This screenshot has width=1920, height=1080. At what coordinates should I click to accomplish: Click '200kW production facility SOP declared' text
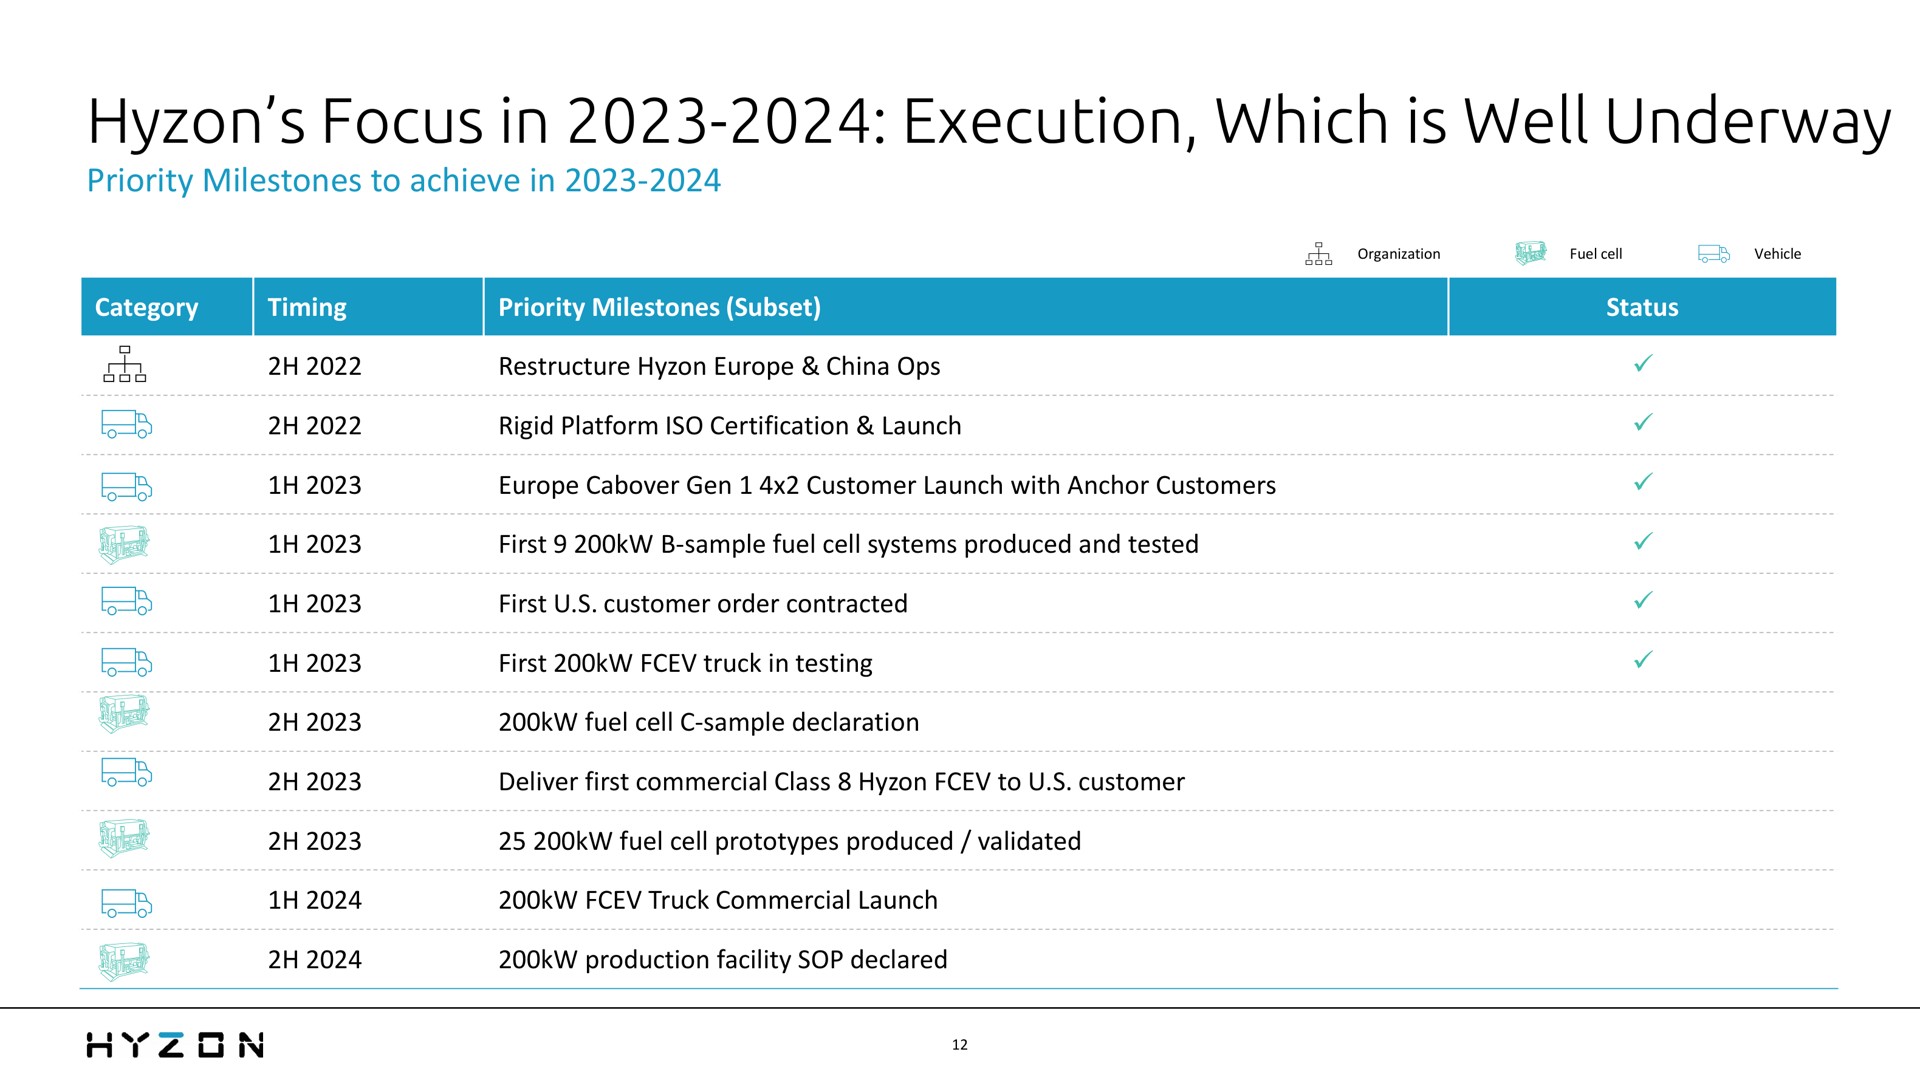(x=722, y=960)
